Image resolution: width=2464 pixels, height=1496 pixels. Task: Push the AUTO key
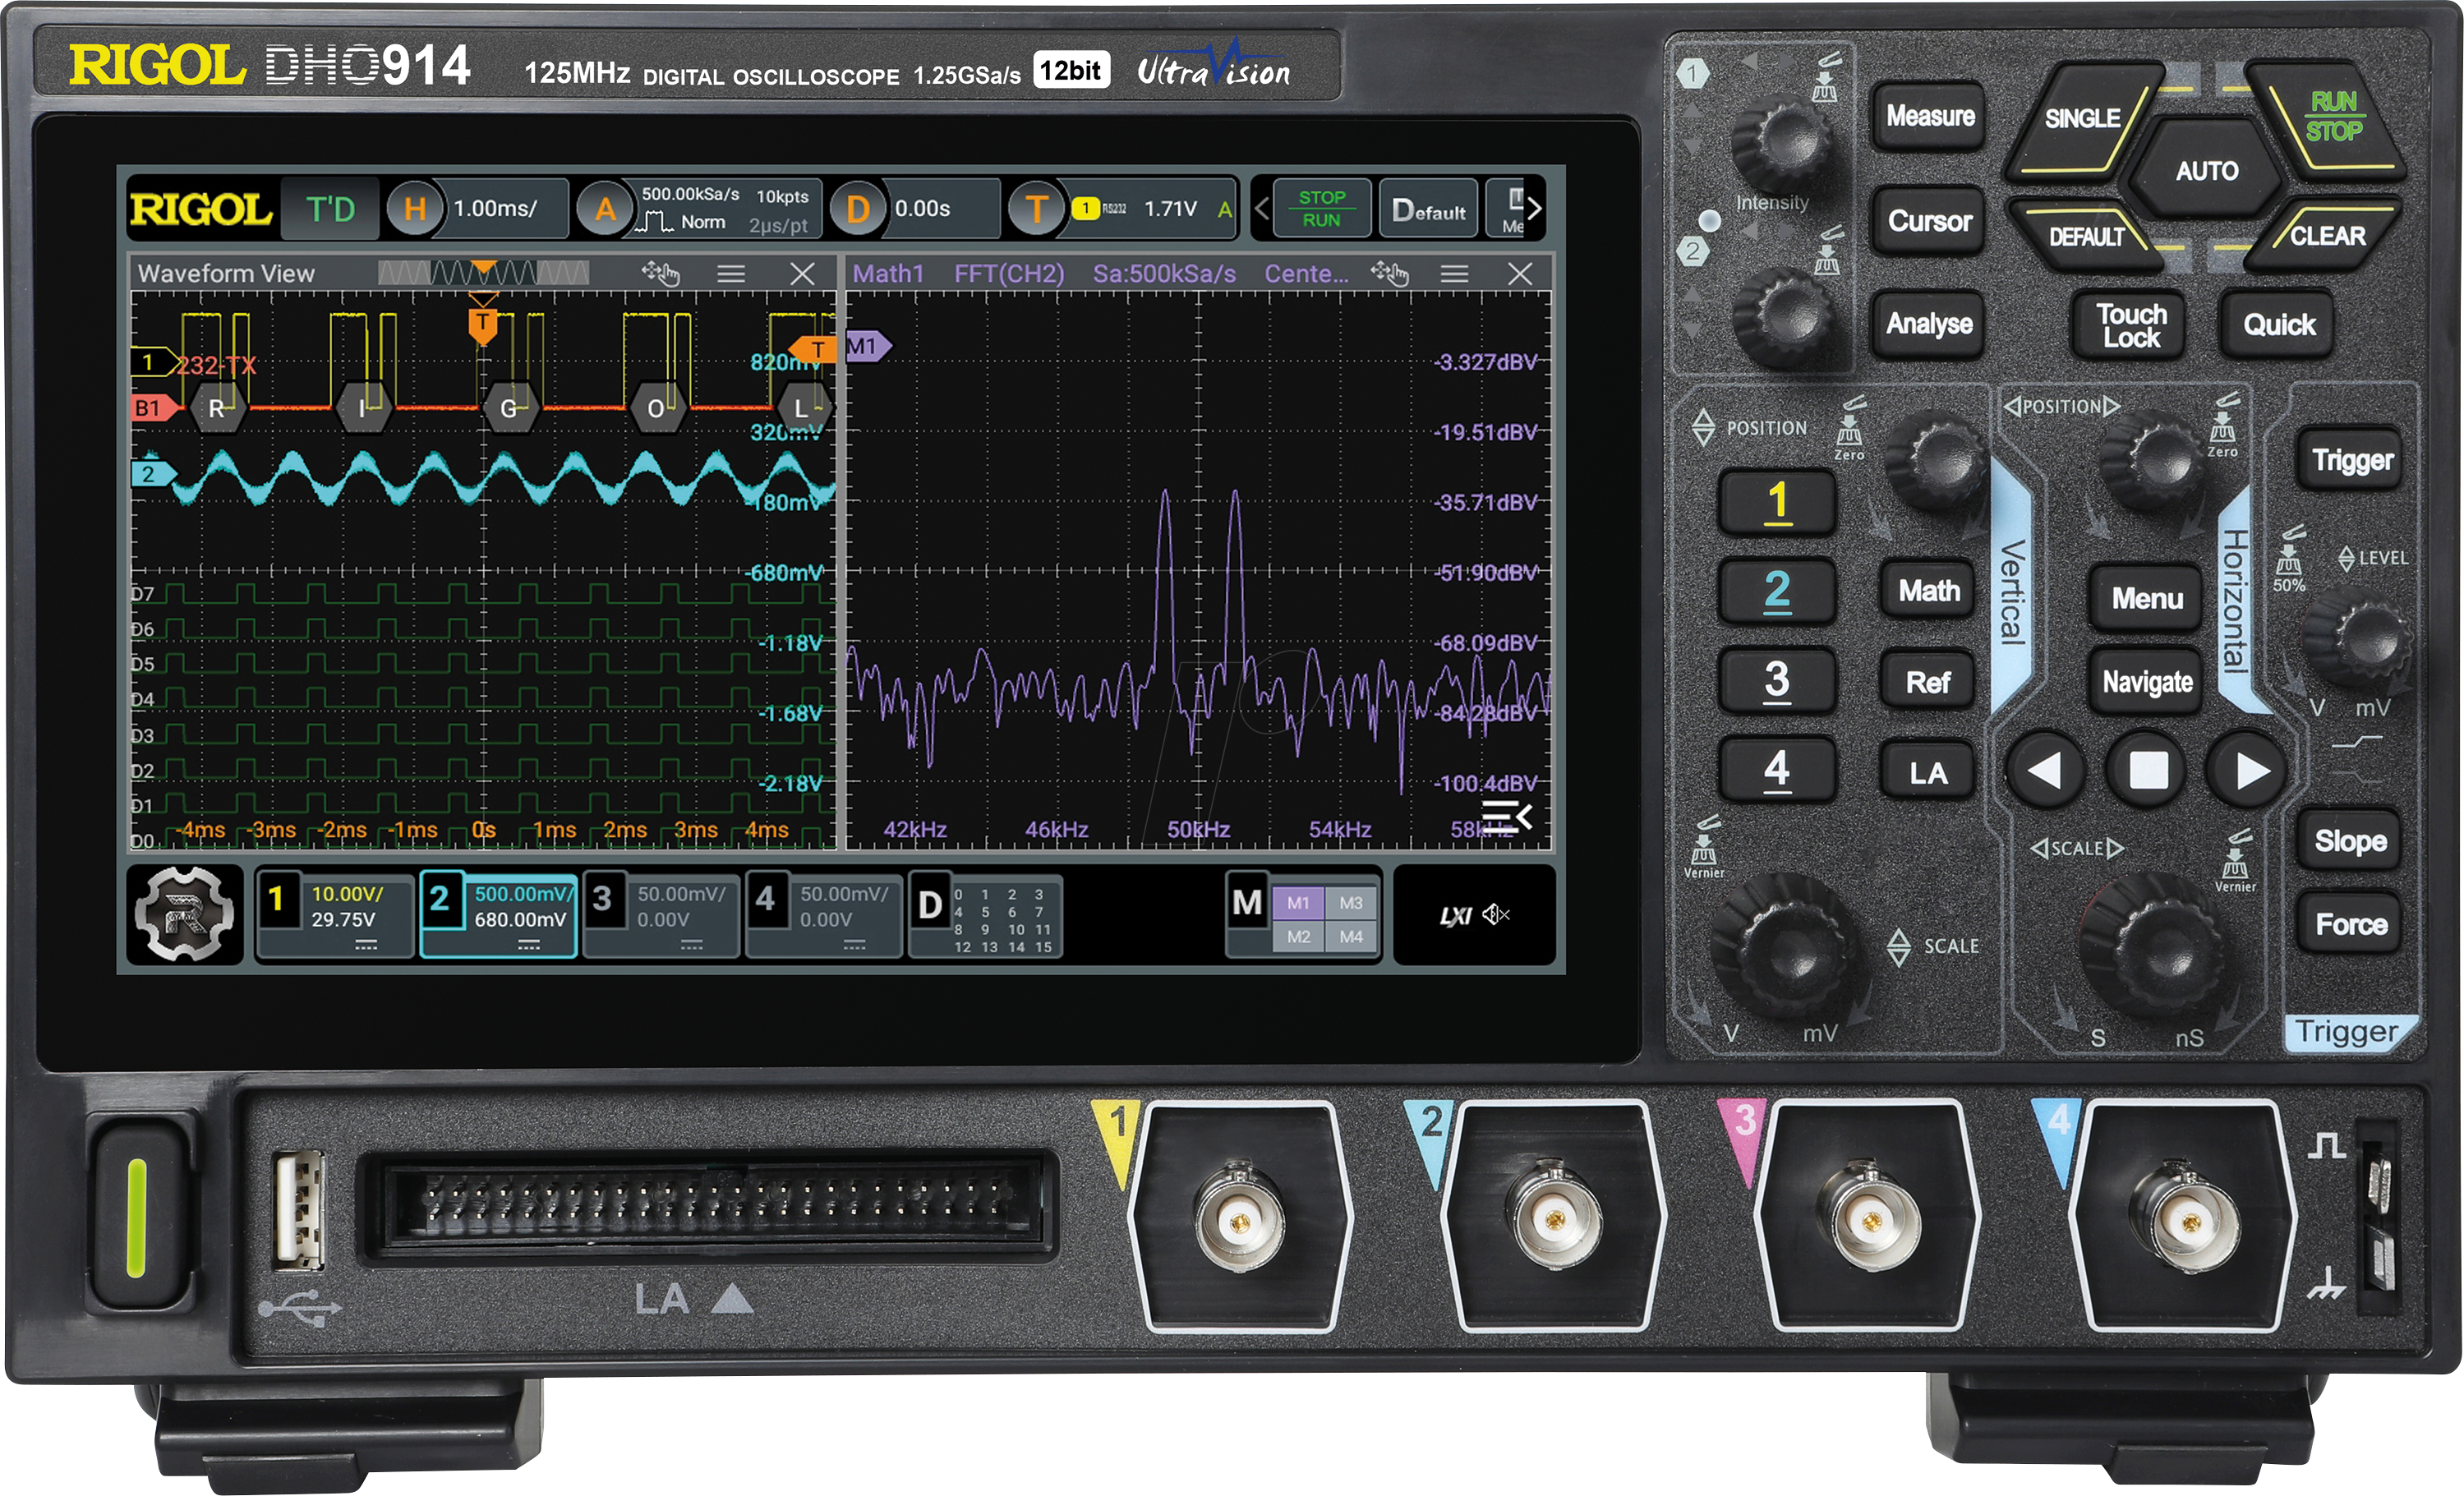(2206, 170)
